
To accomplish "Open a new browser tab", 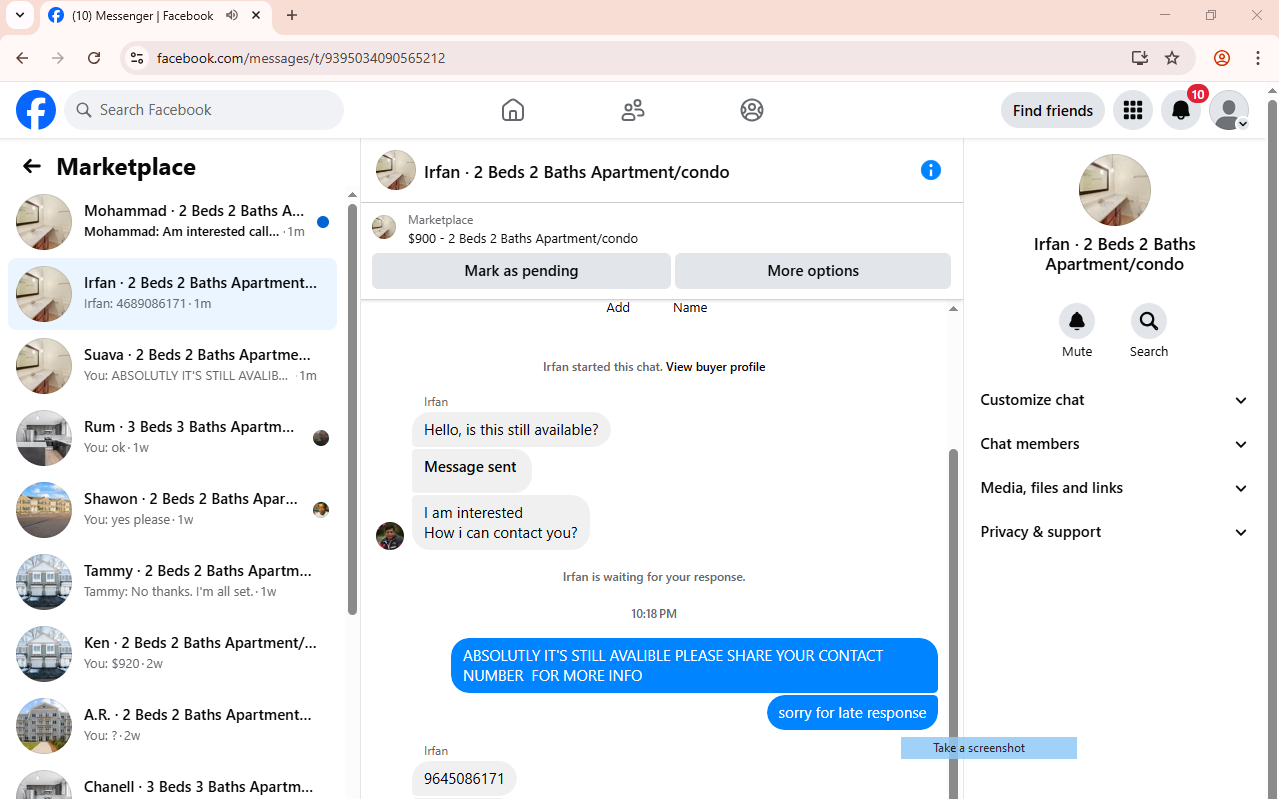I will (x=292, y=15).
